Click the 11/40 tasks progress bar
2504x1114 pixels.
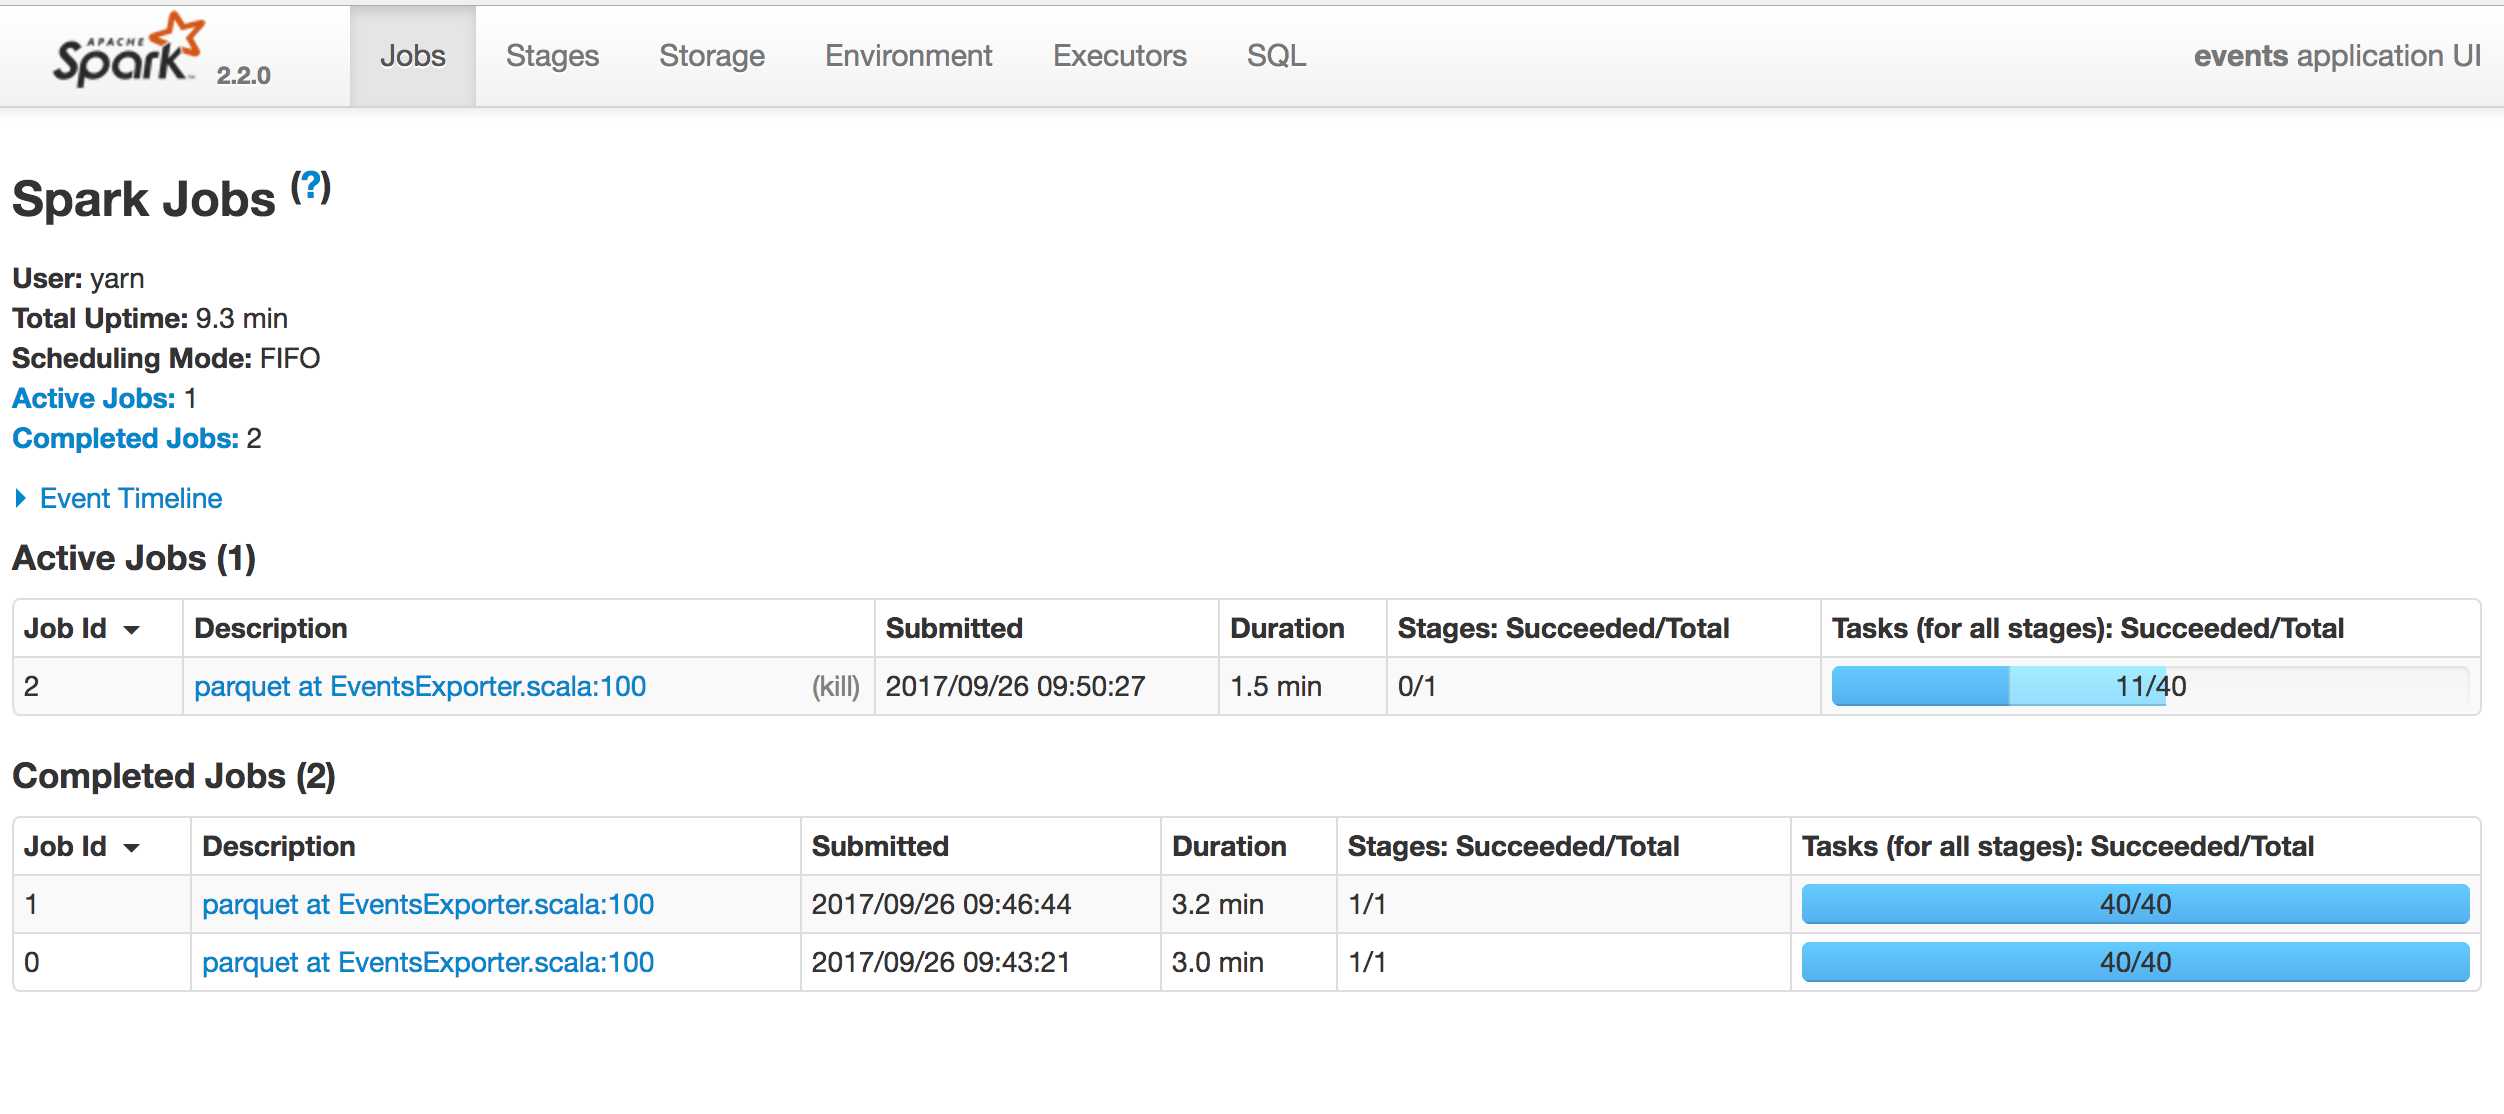pyautogui.click(x=2150, y=686)
